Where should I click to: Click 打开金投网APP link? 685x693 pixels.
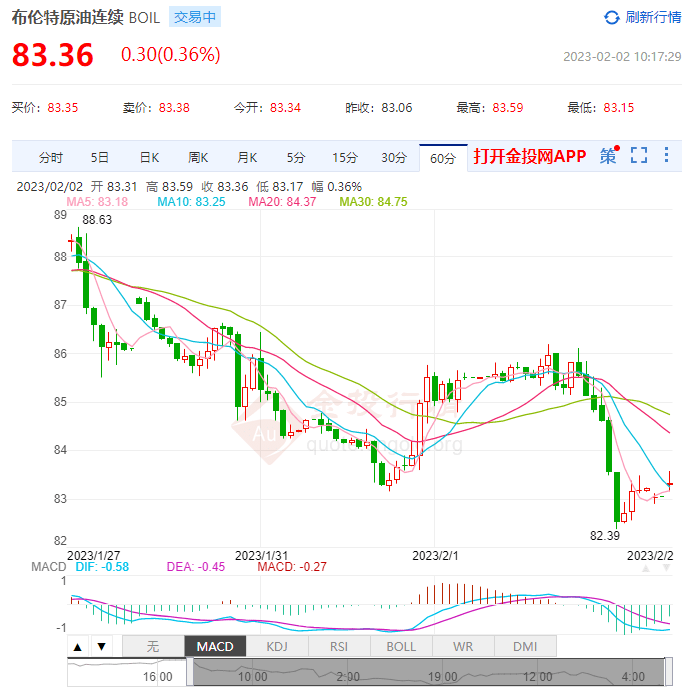[529, 157]
